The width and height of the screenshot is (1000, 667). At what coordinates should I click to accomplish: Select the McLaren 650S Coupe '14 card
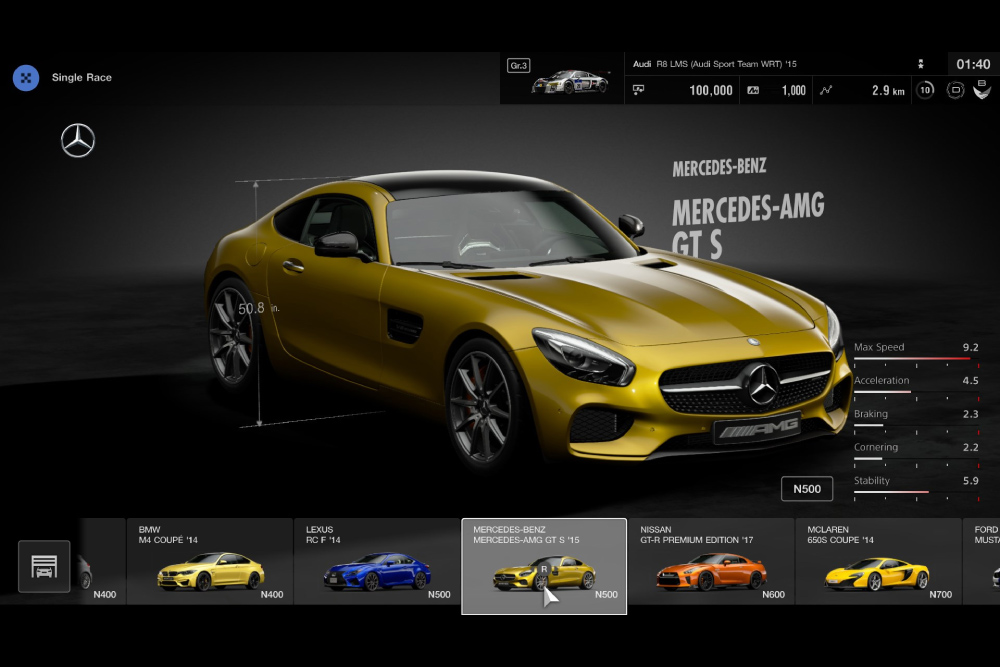point(878,562)
